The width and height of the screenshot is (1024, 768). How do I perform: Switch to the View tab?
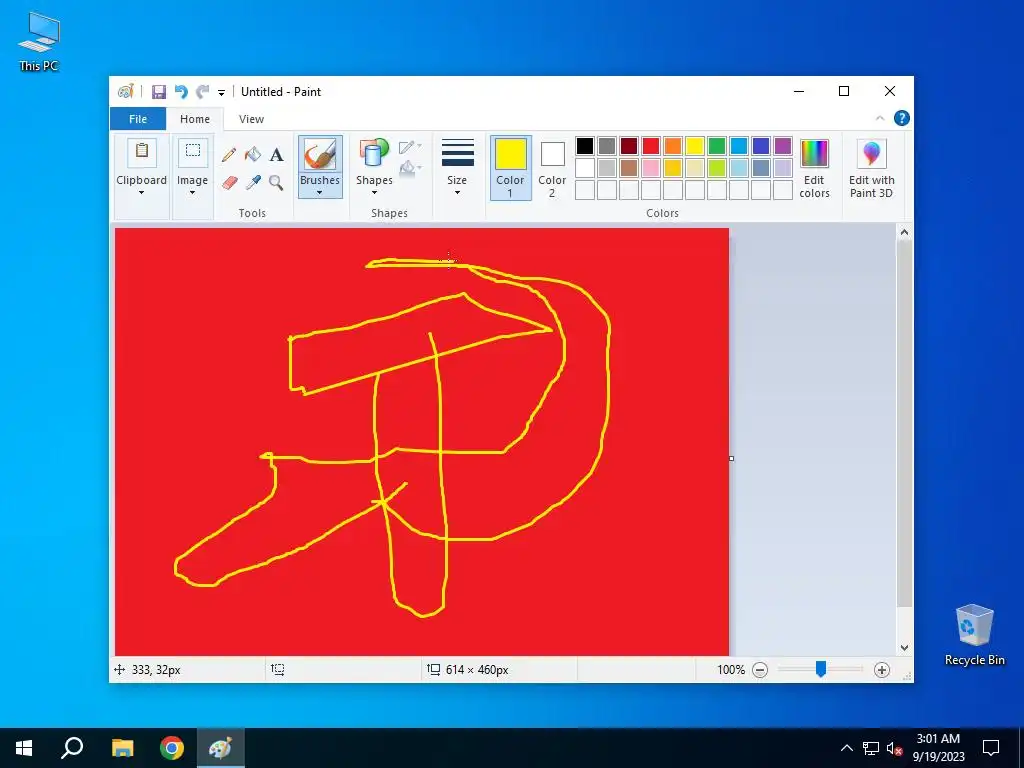(251, 119)
